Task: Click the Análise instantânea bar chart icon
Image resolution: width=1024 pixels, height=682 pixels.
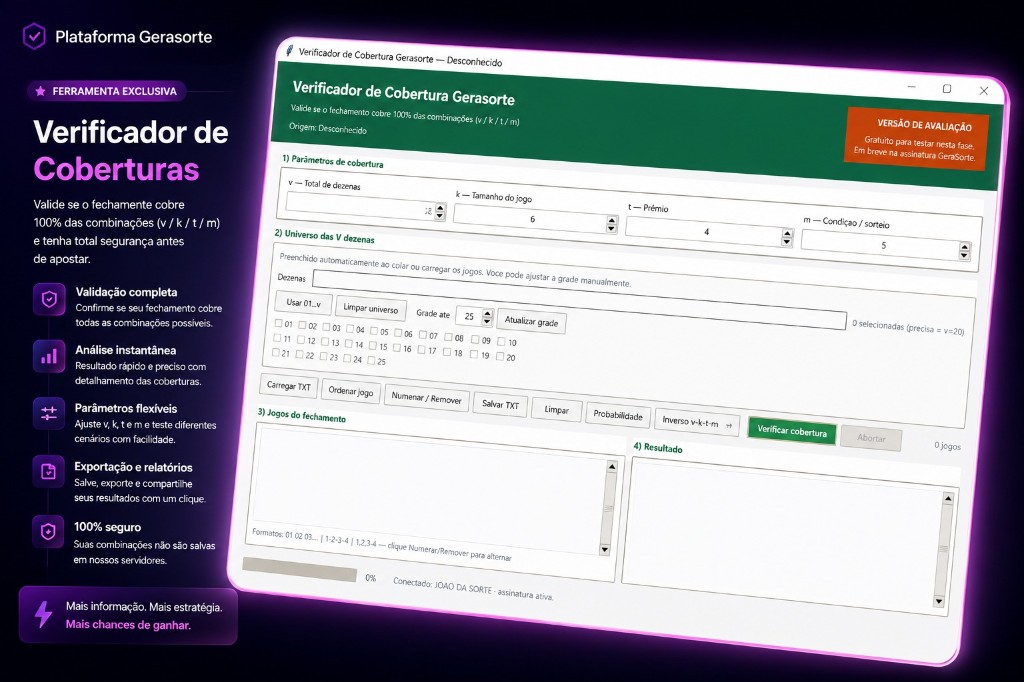Action: coord(49,357)
